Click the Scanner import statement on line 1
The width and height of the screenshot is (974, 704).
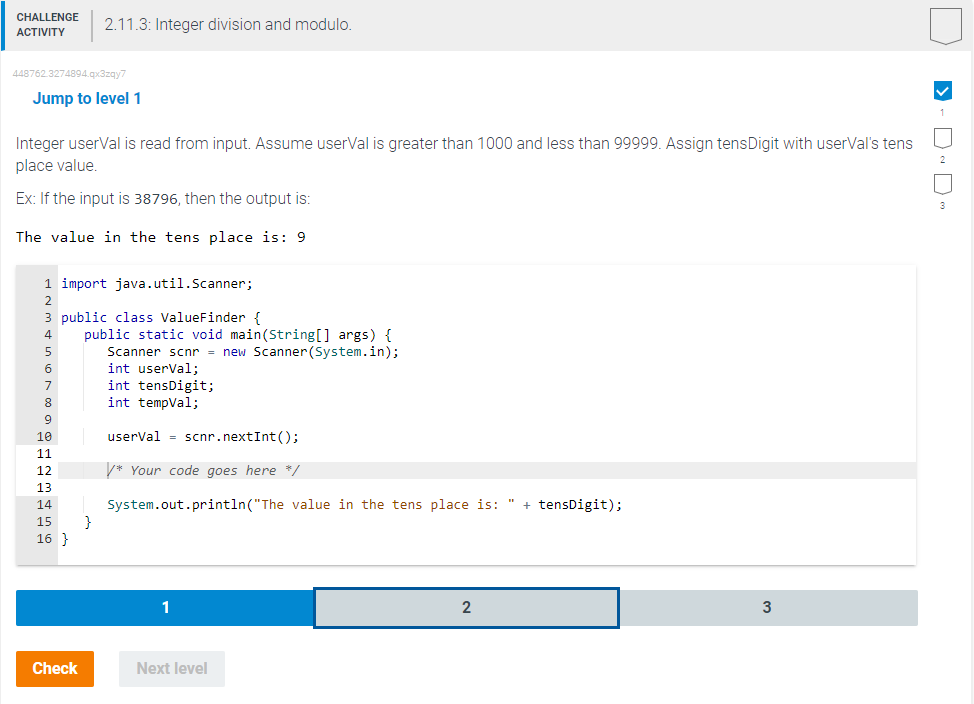tap(155, 283)
